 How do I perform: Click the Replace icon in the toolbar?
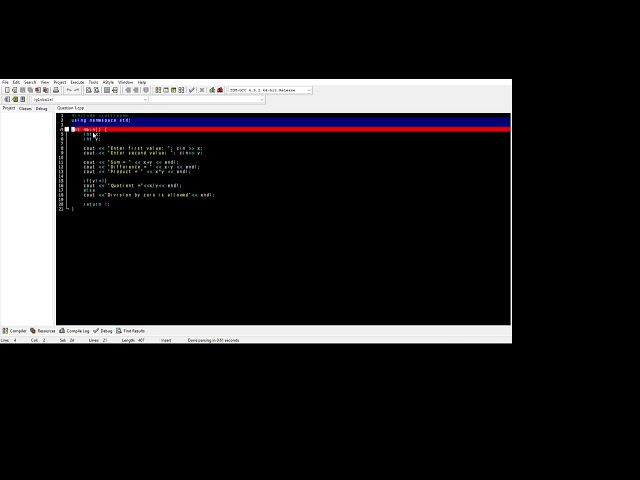click(x=96, y=90)
